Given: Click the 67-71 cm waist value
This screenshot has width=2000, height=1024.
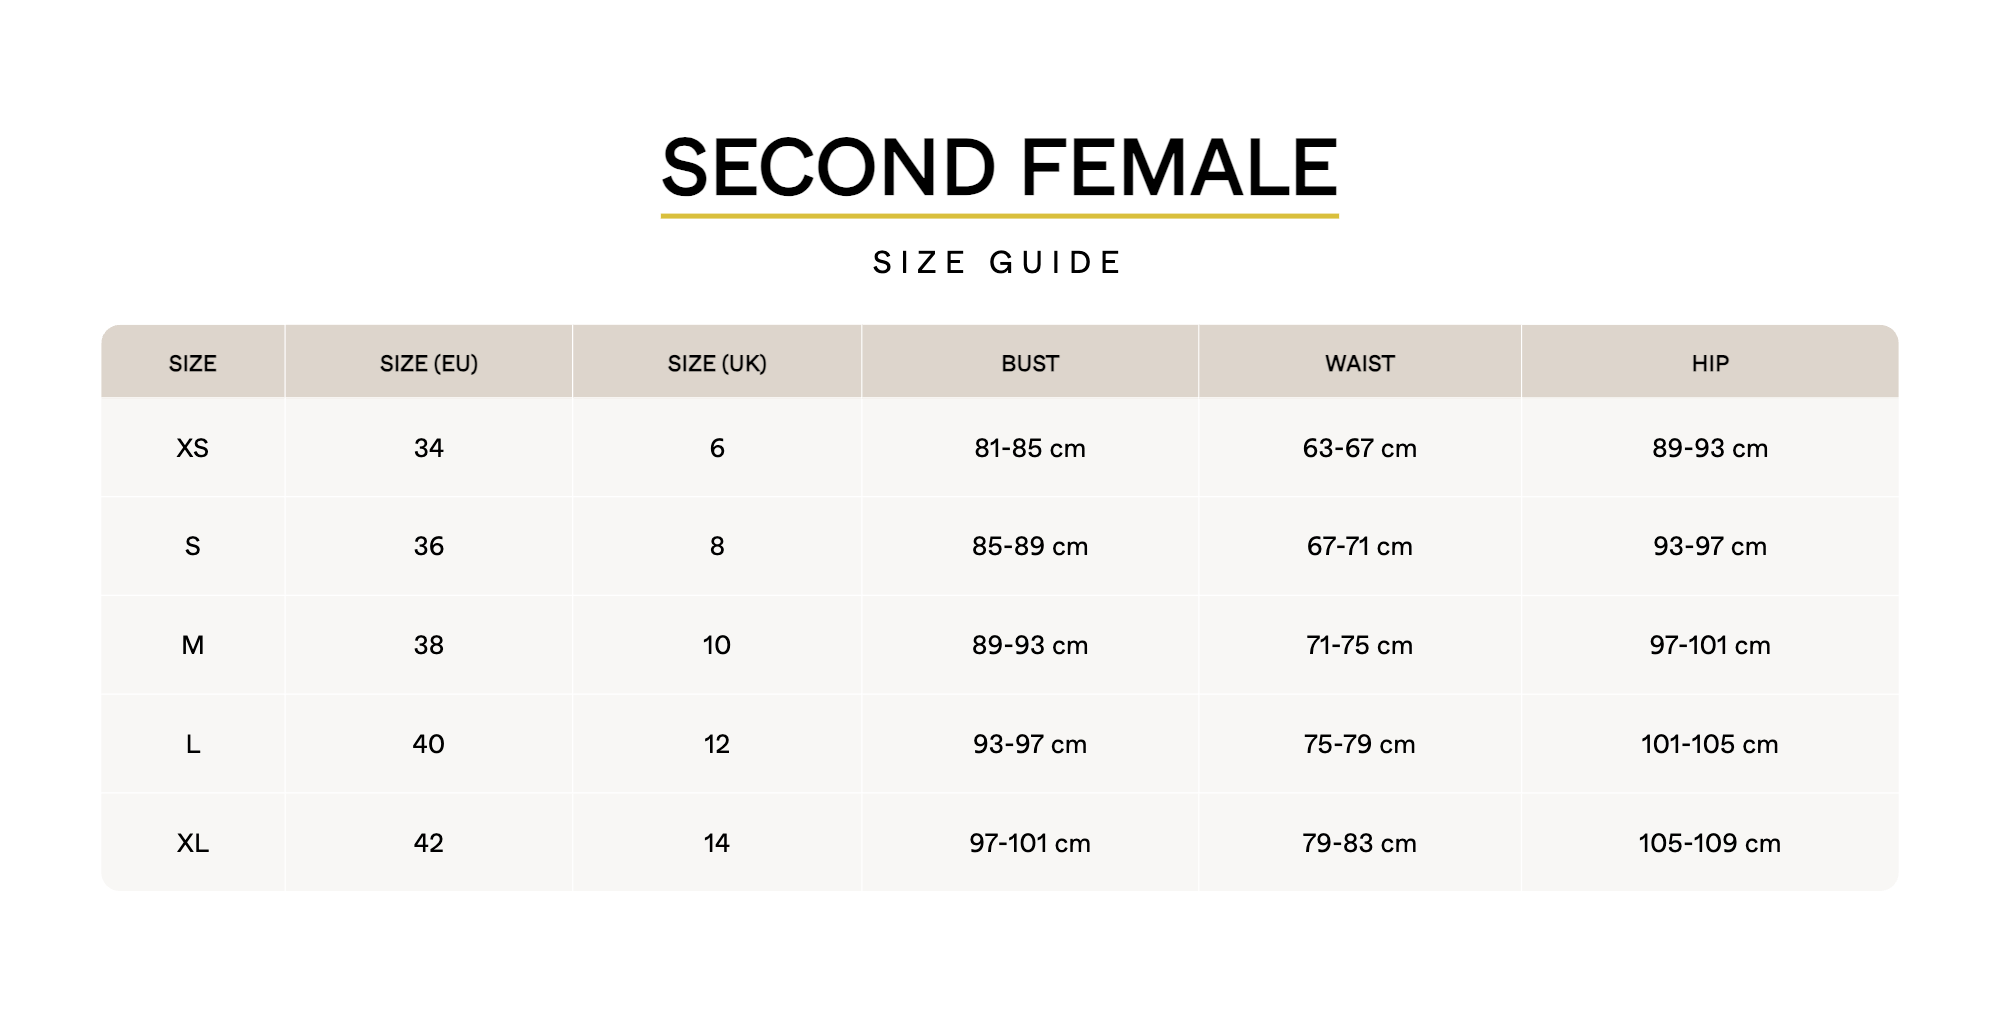Looking at the screenshot, I should tap(1360, 547).
